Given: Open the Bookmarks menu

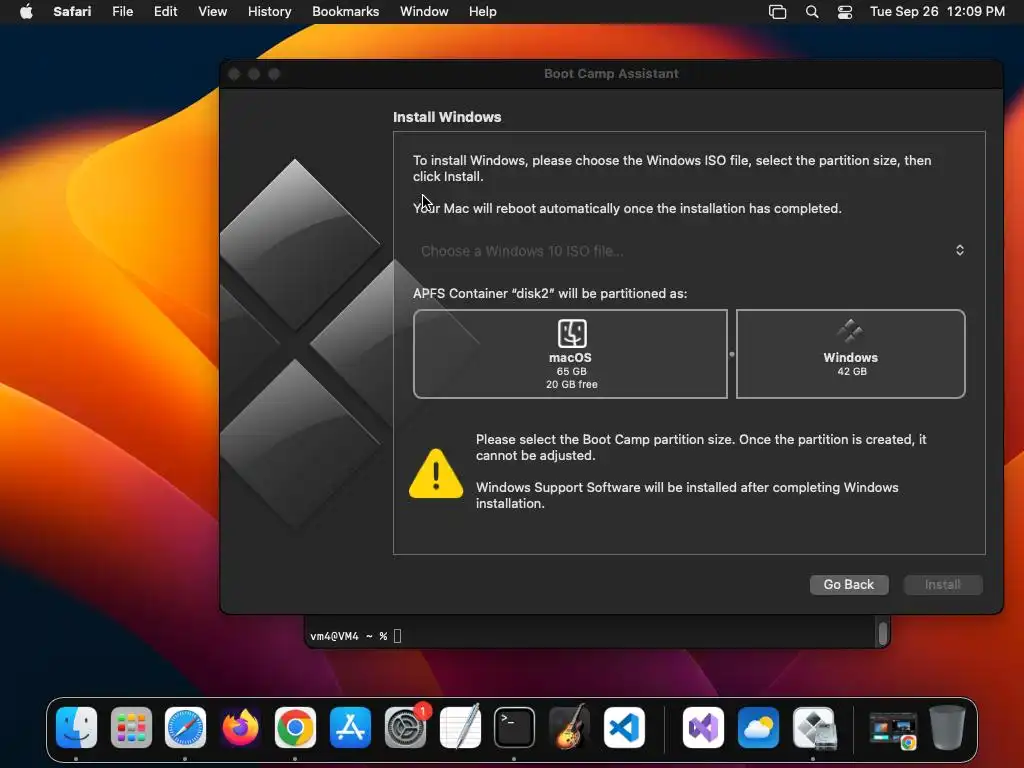Looking at the screenshot, I should (x=345, y=12).
